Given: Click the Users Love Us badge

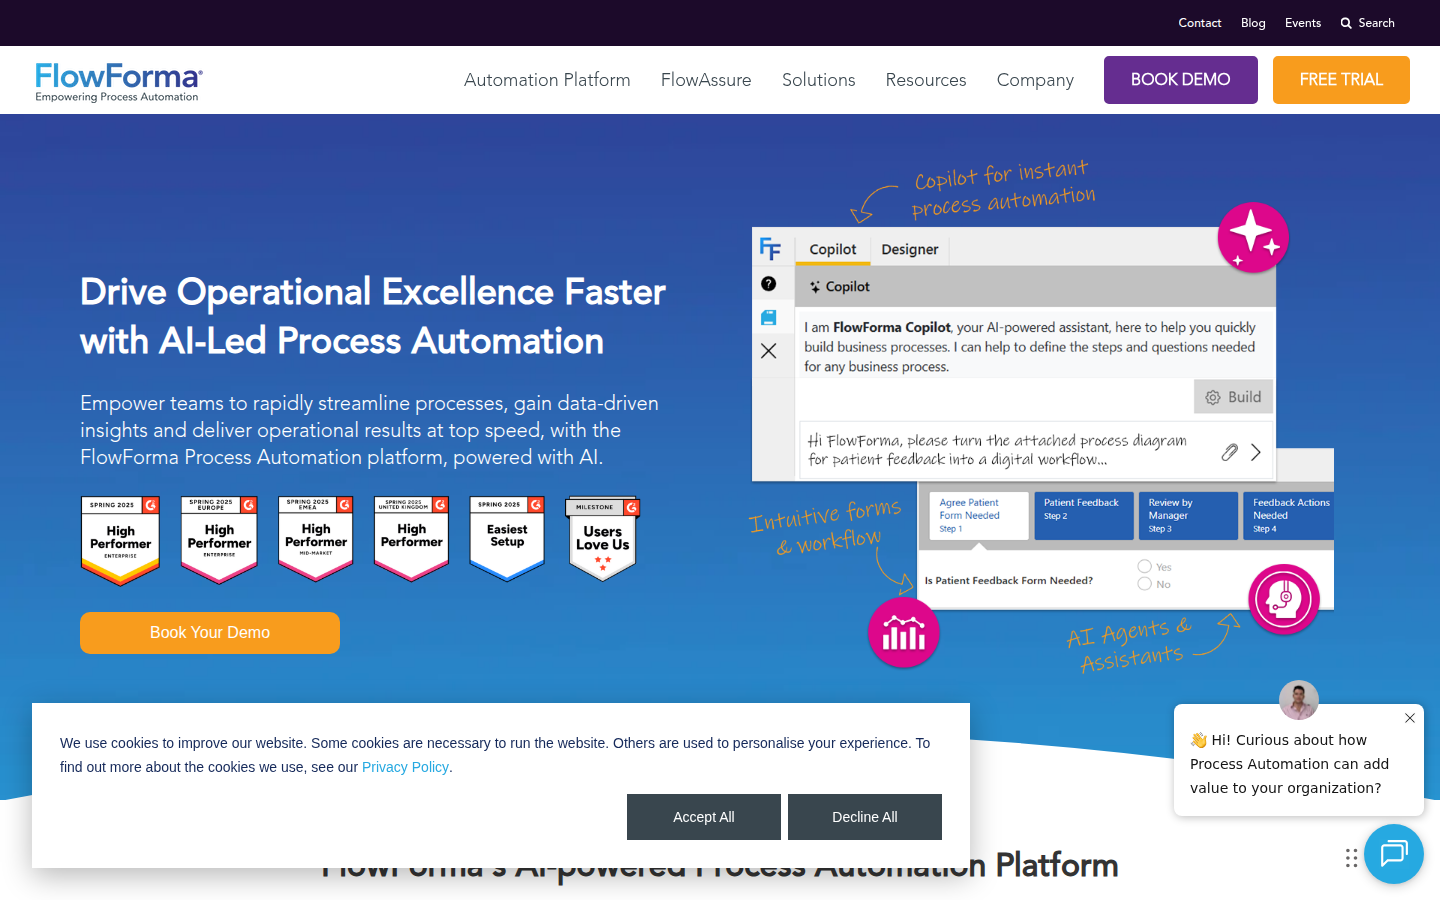Looking at the screenshot, I should (602, 538).
